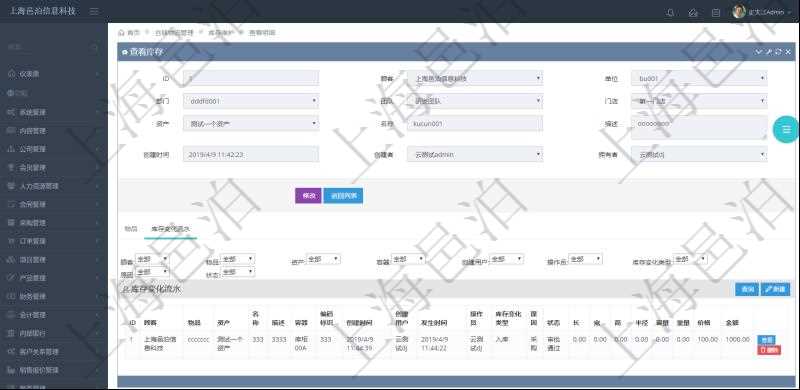
Task: Click the purple 修改 button
Action: tap(308, 196)
